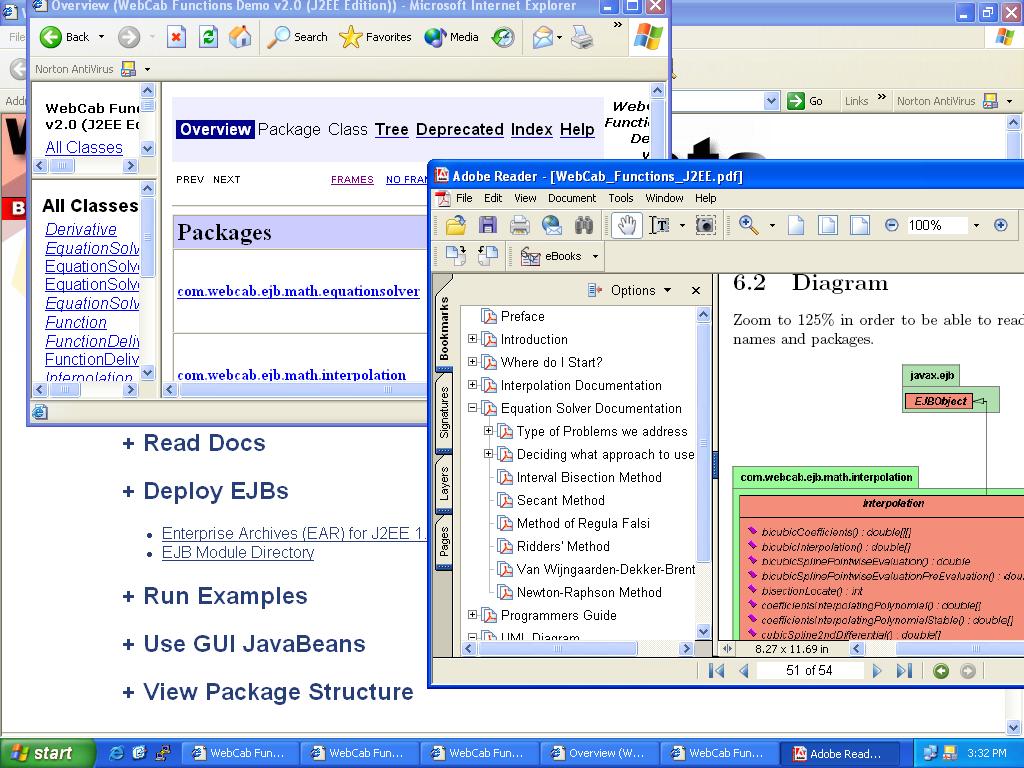Click the Refresh icon in Internet Explorer
Screen dimensions: 1024x768
[208, 37]
